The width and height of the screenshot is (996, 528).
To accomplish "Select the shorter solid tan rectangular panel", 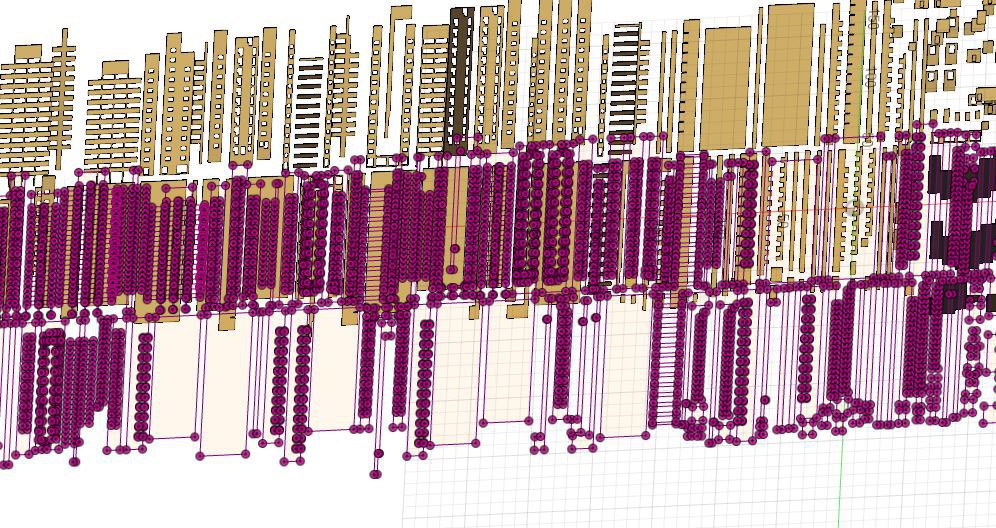I will 725,89.
